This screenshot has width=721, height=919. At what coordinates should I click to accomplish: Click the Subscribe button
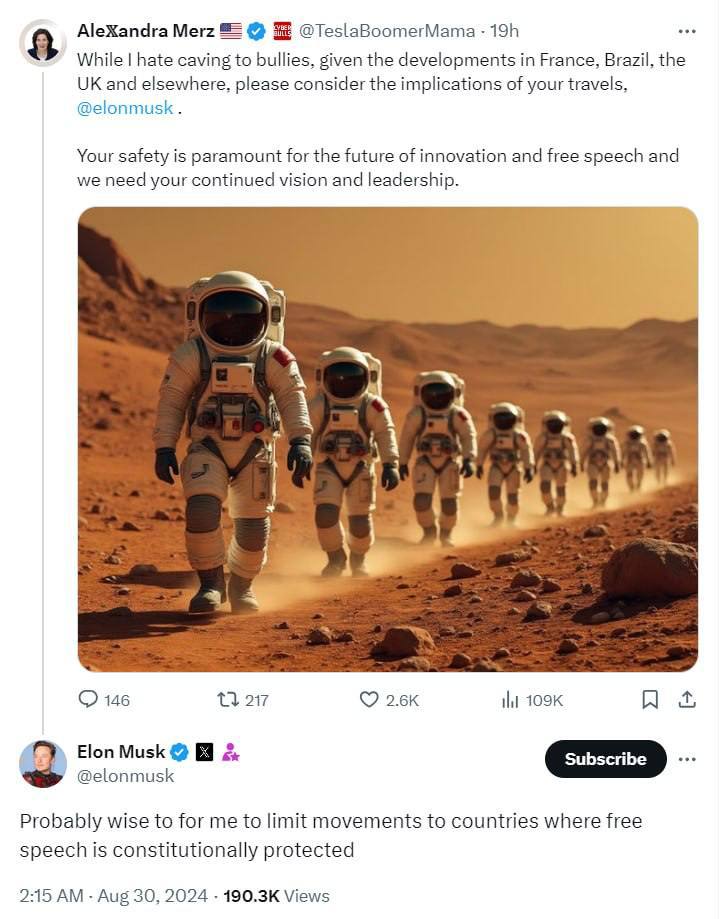(605, 759)
